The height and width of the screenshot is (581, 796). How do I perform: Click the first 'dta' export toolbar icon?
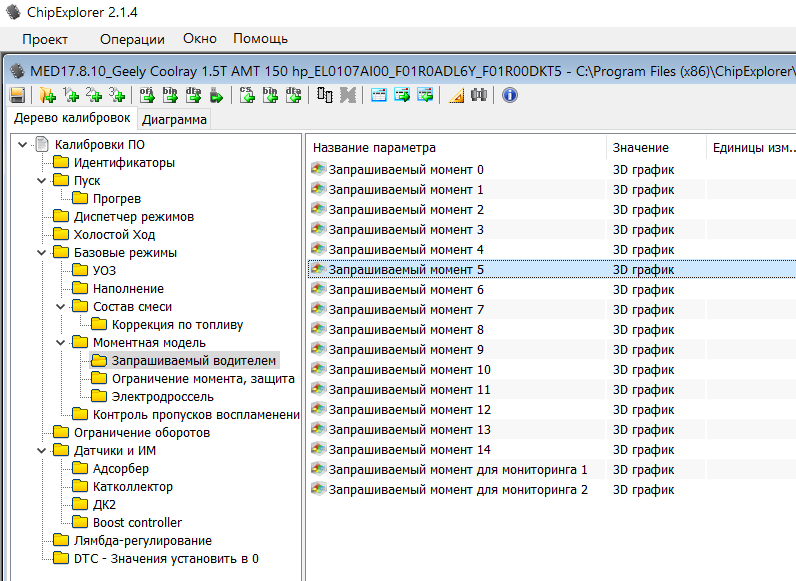tap(193, 95)
